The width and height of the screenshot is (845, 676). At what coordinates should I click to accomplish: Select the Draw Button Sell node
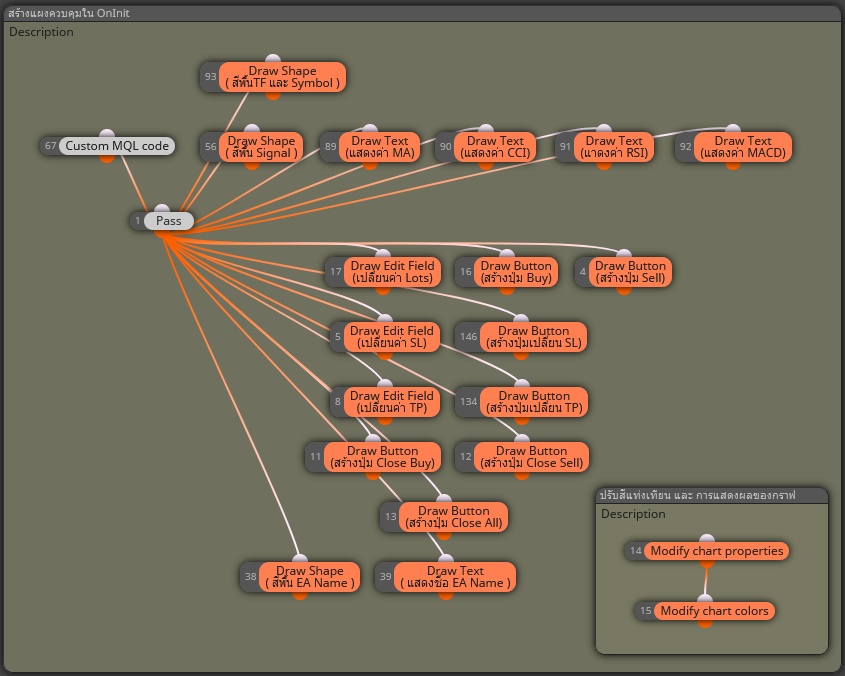coord(629,272)
